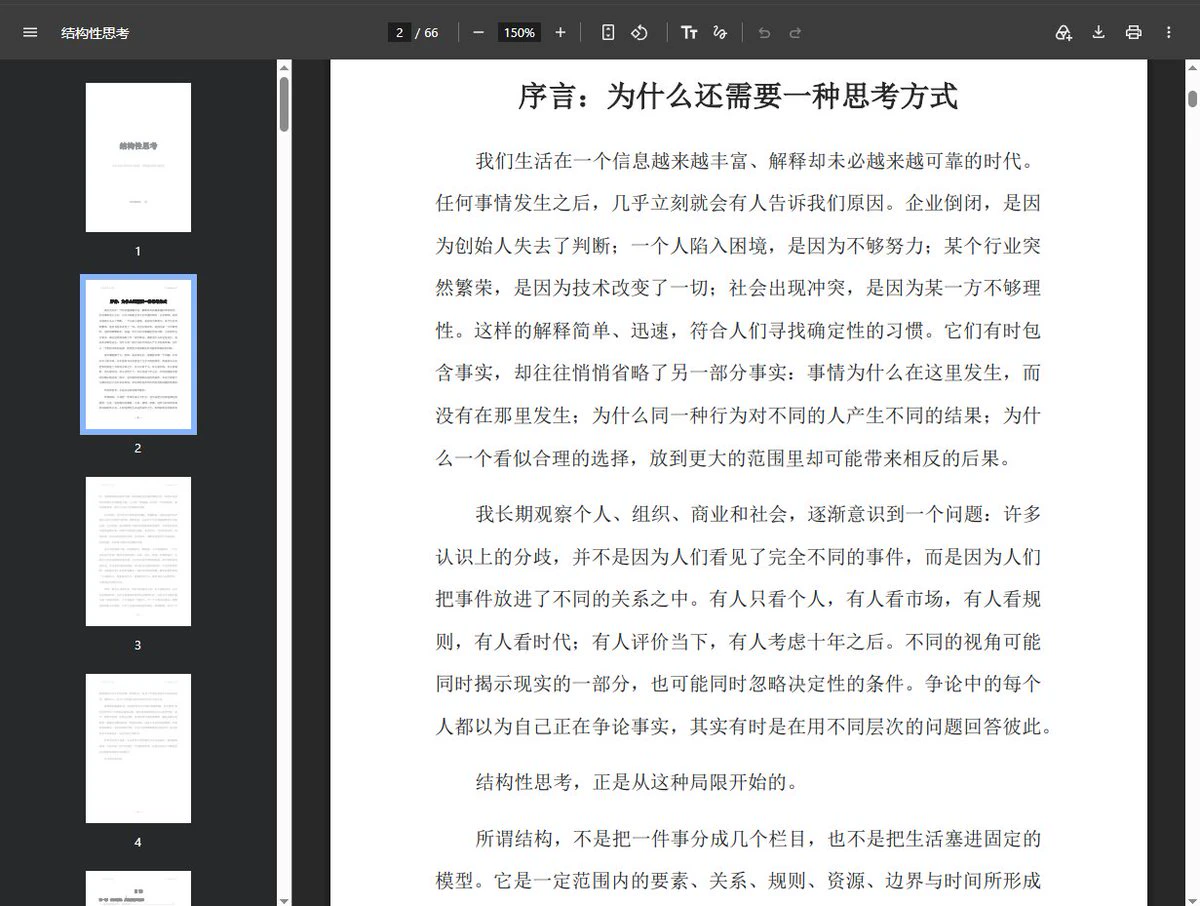Click the zoom out minus button
1200x906 pixels.
[478, 32]
